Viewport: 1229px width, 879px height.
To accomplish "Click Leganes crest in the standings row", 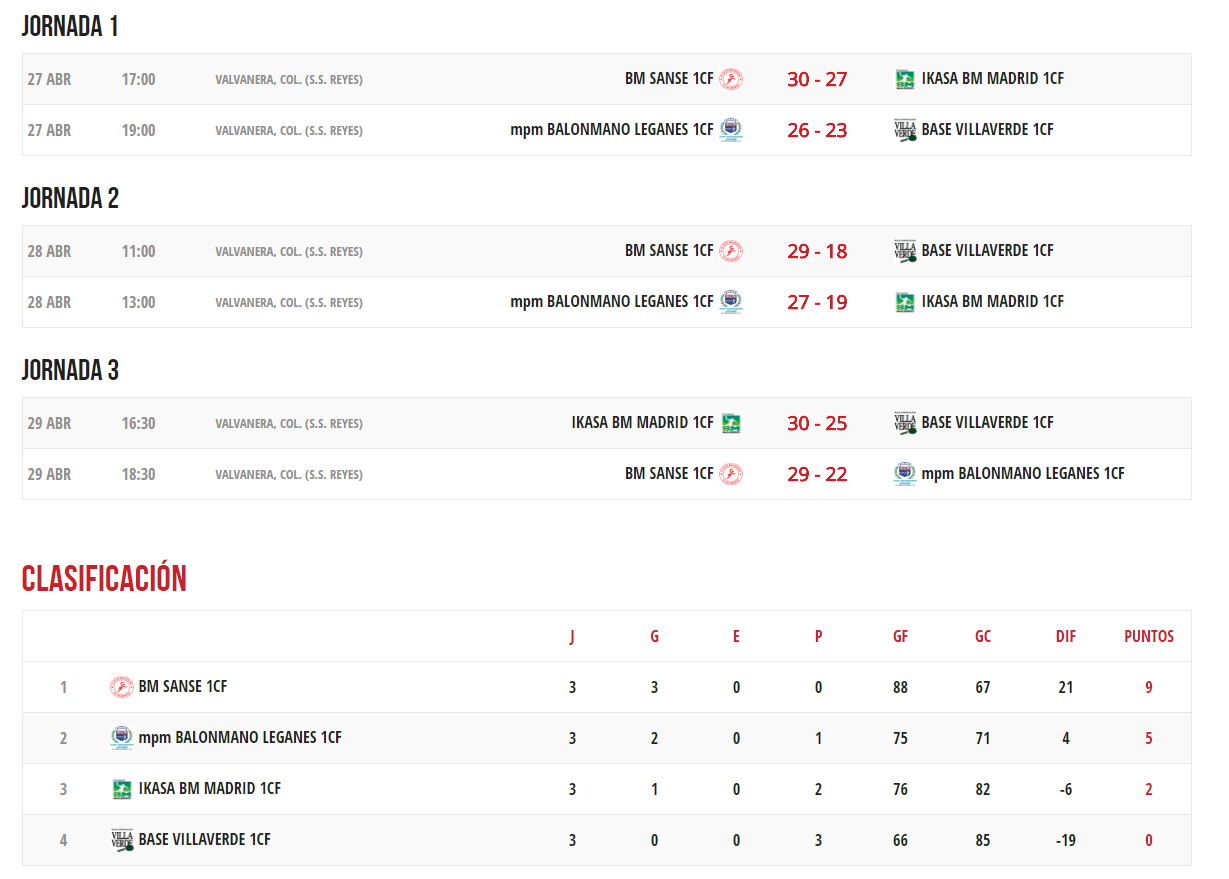I will (121, 738).
